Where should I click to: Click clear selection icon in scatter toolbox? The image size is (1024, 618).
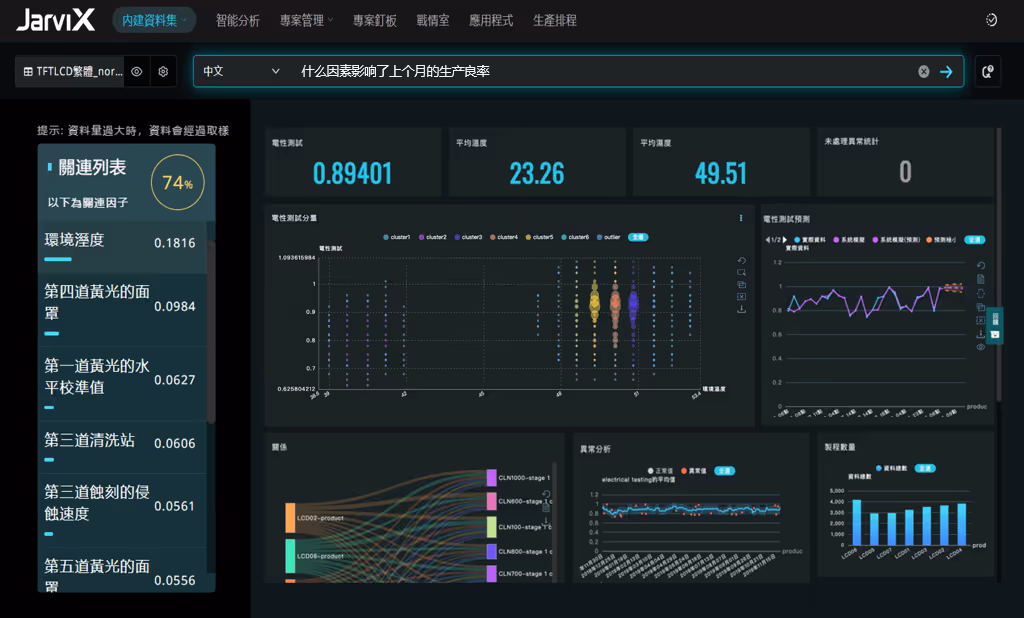741,297
